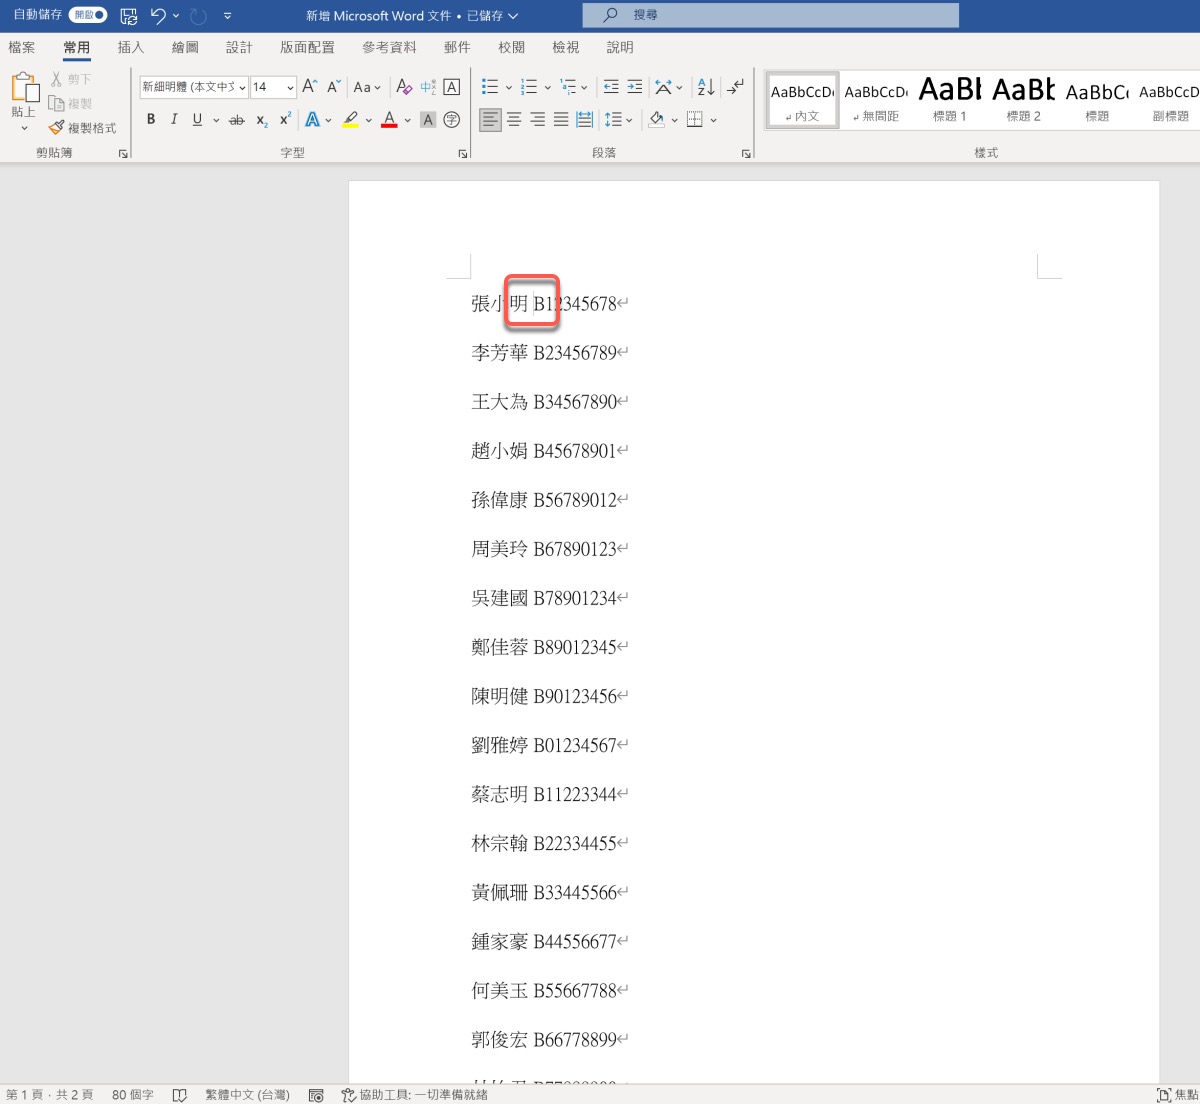This screenshot has height=1104, width=1200.
Task: Open the font name dropdown
Action: pyautogui.click(x=242, y=88)
